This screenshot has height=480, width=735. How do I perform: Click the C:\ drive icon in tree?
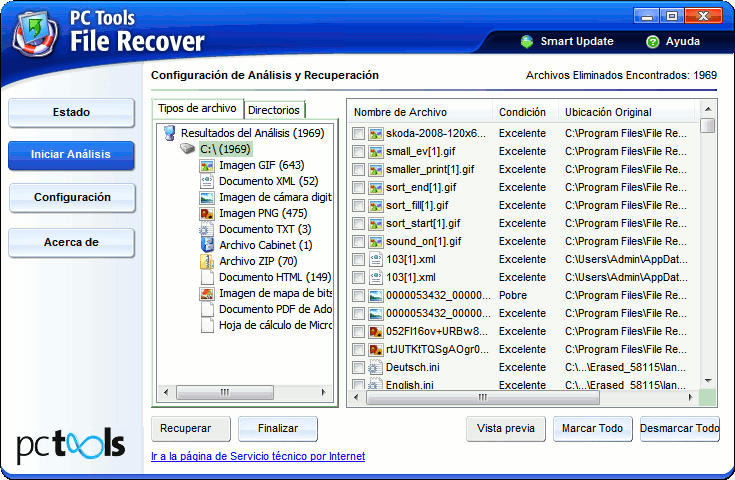(188, 149)
